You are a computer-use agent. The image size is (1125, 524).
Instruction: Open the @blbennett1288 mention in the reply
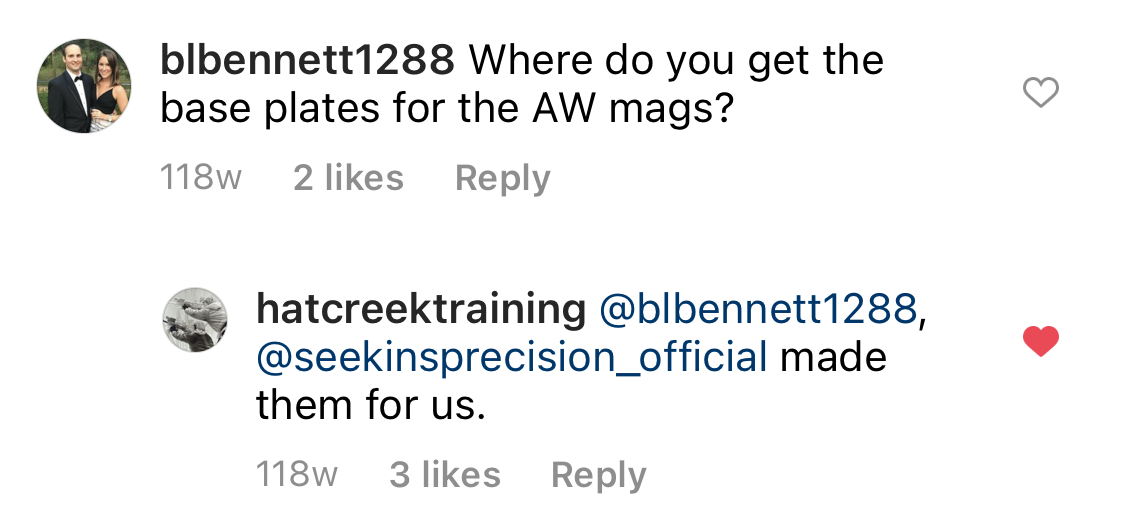pos(757,309)
